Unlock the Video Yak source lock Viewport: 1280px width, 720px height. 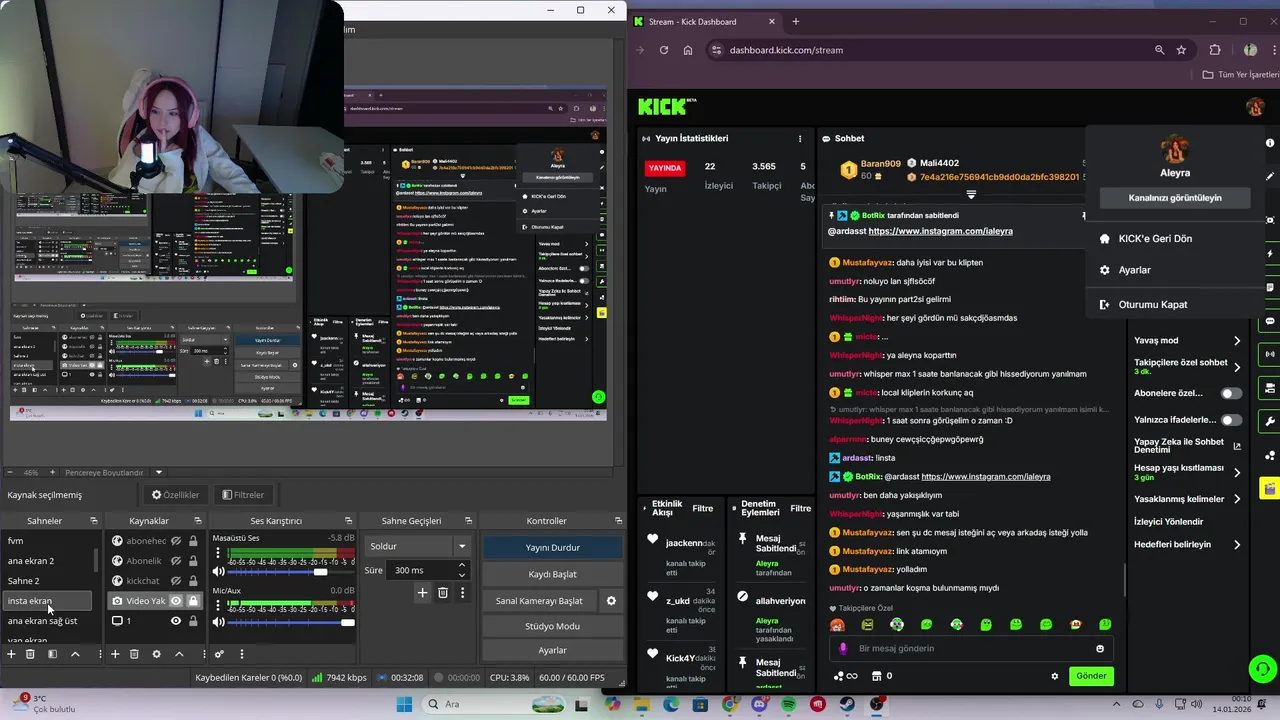[193, 601]
